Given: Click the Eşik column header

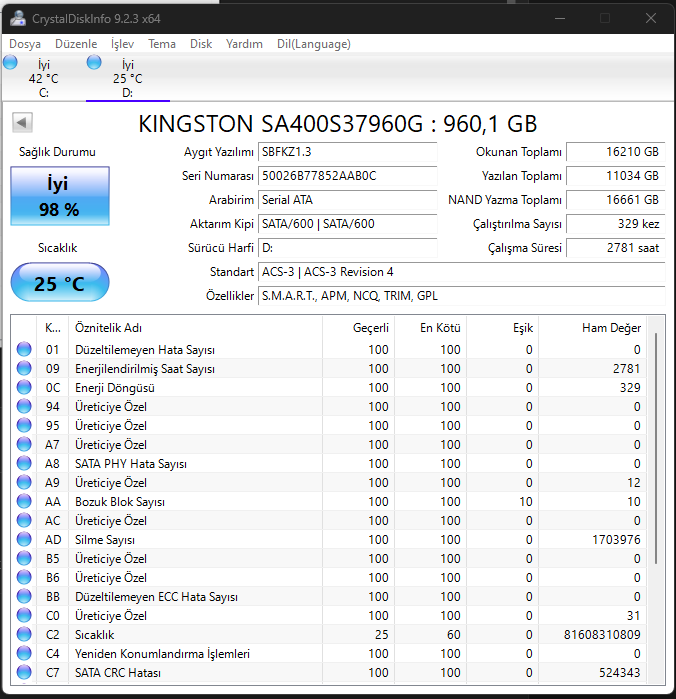Looking at the screenshot, I should click(x=503, y=328).
